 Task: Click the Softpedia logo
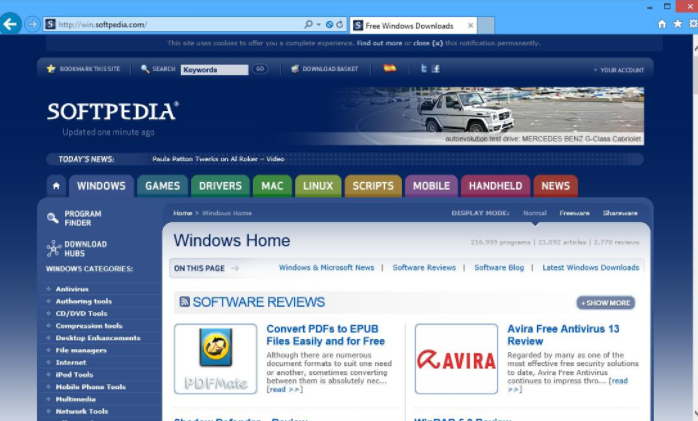click(x=113, y=111)
